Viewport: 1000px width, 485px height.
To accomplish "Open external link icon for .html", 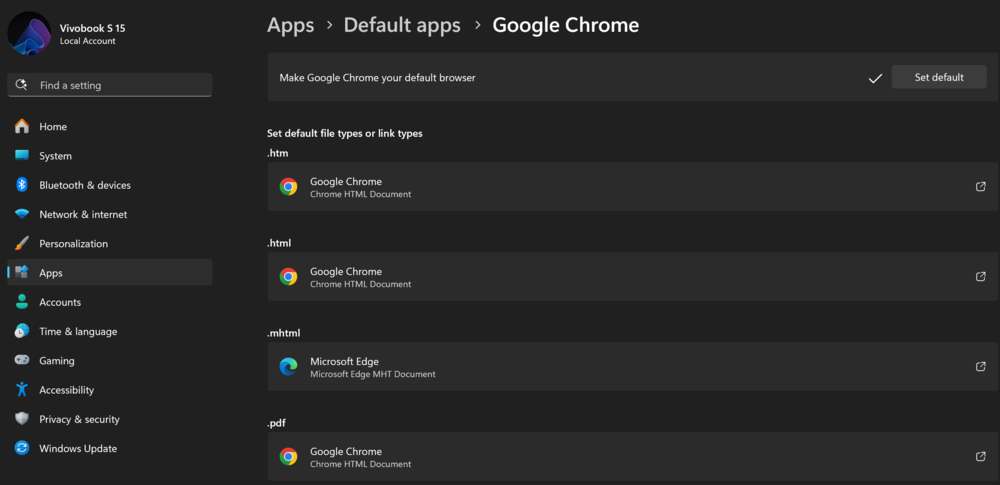I will pyautogui.click(x=981, y=276).
